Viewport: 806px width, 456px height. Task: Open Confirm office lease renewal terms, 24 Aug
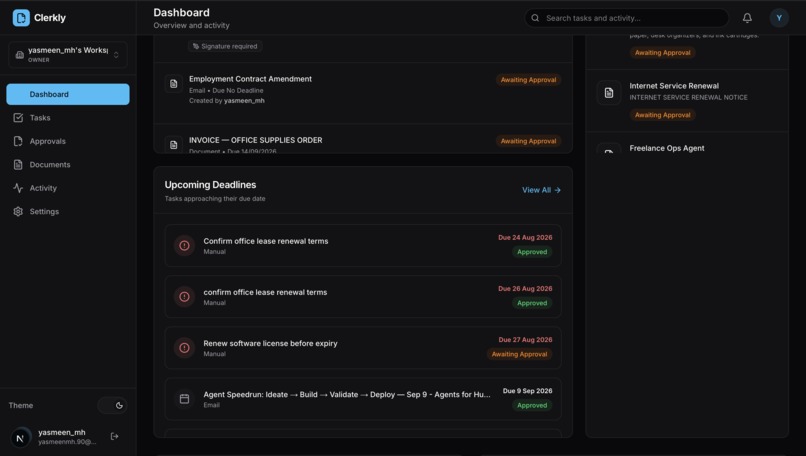point(363,246)
